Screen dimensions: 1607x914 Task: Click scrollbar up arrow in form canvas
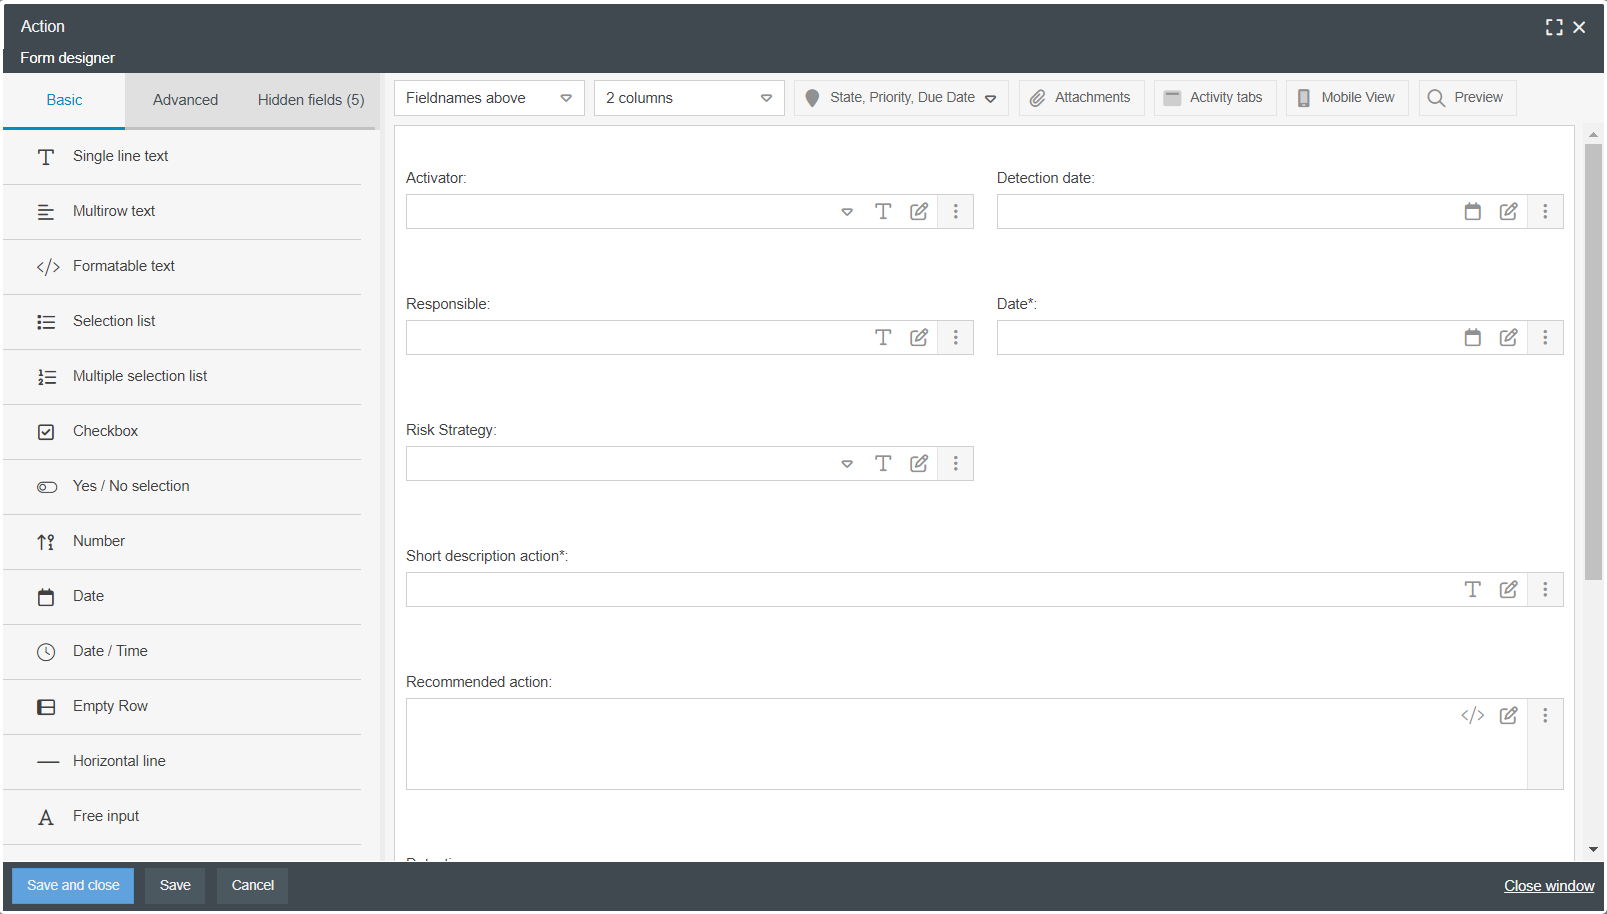click(x=1593, y=133)
